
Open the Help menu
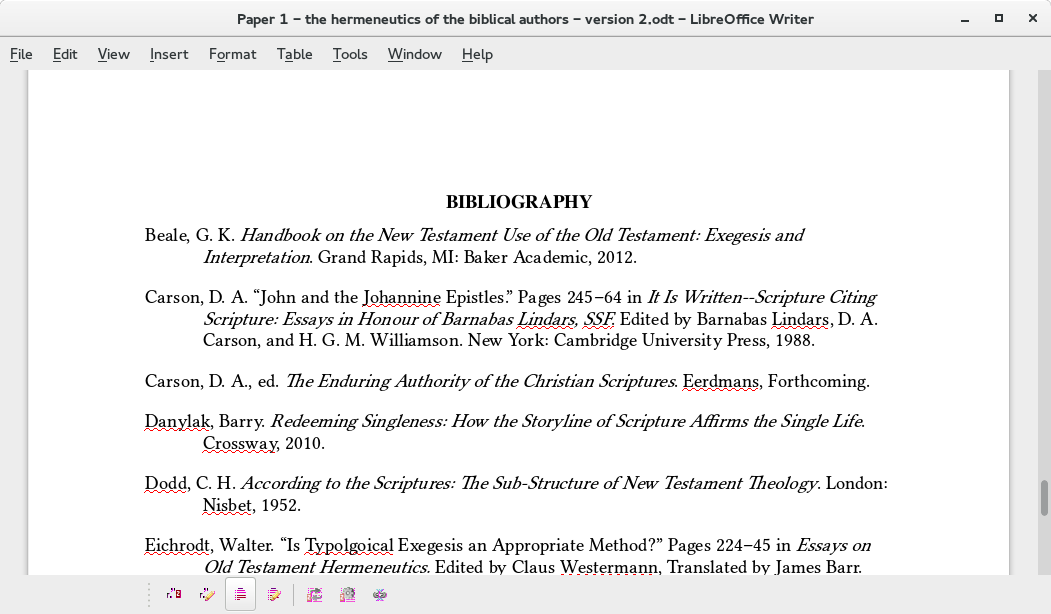(477, 54)
